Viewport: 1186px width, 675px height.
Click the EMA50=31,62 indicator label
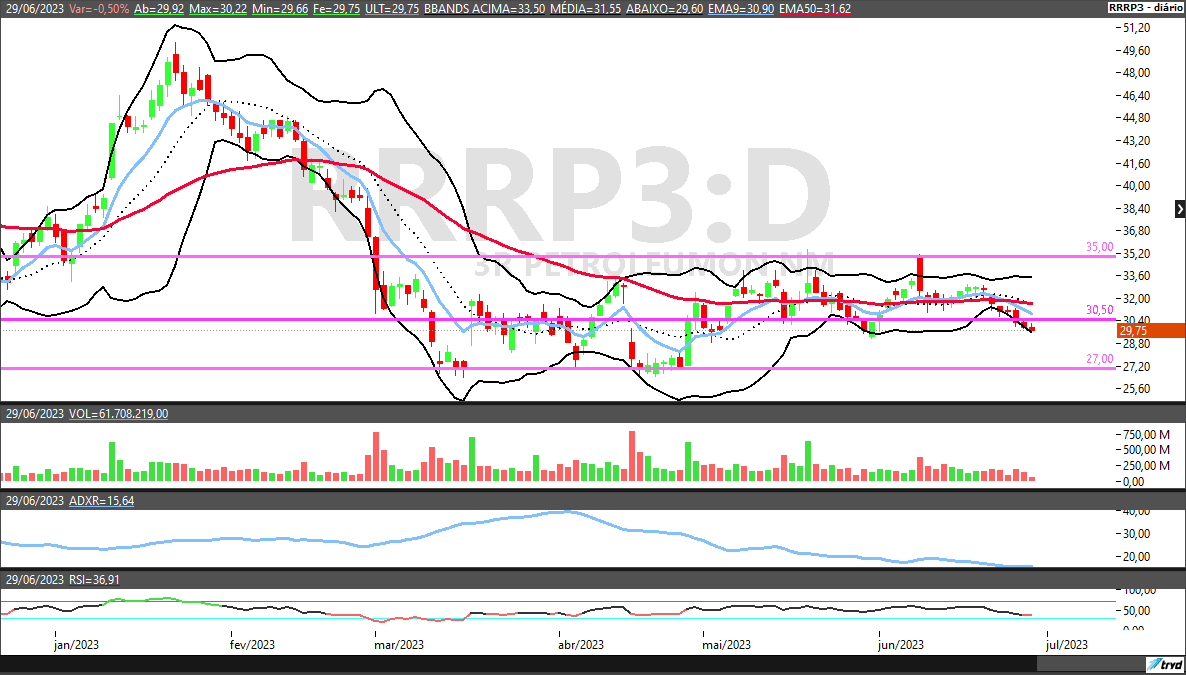pos(813,7)
